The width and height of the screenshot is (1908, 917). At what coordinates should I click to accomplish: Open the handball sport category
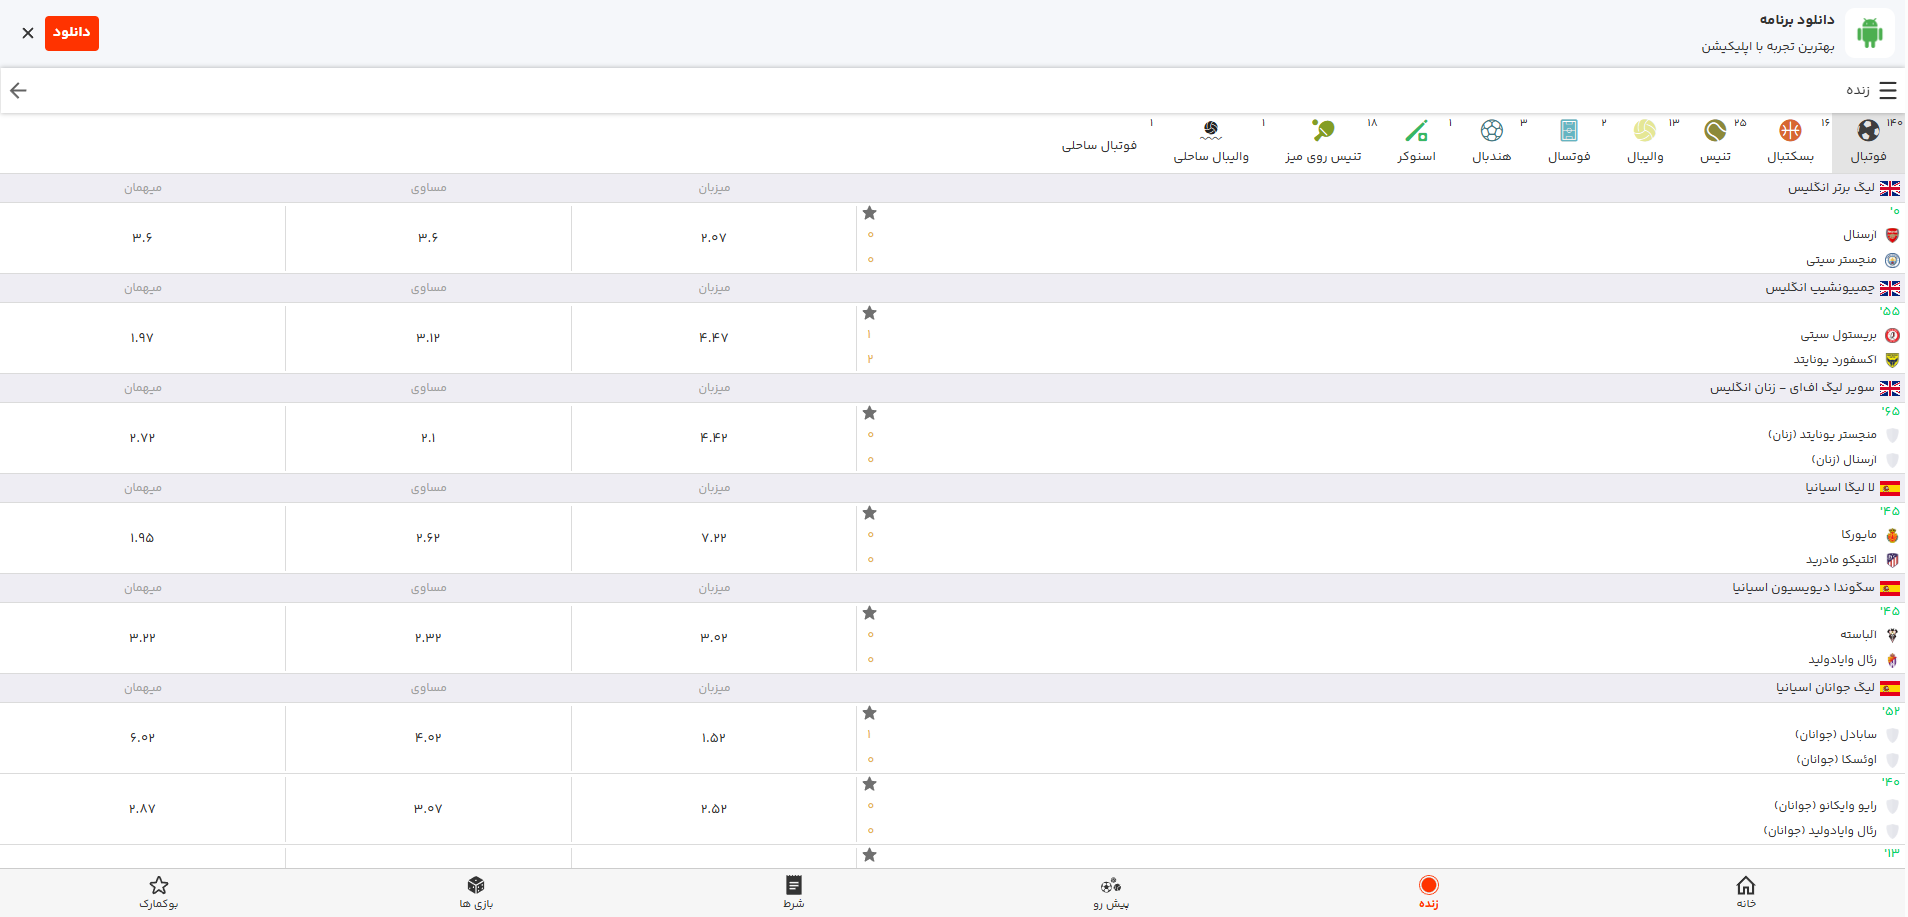pos(1491,141)
